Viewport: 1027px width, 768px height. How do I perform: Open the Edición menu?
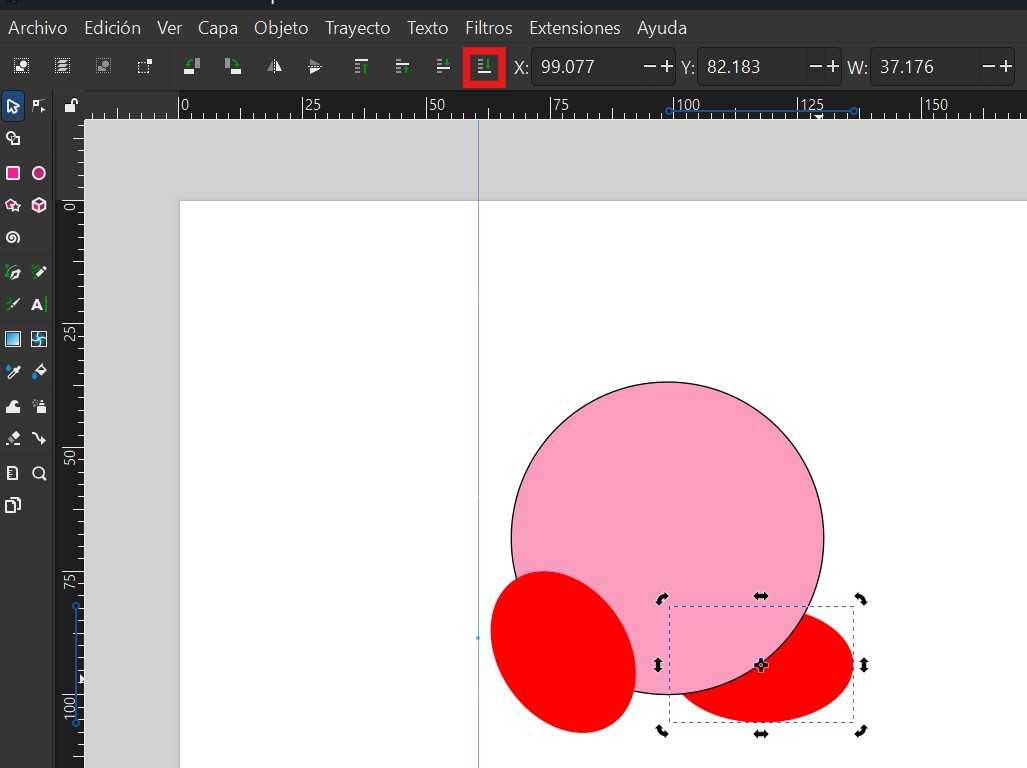pyautogui.click(x=112, y=28)
